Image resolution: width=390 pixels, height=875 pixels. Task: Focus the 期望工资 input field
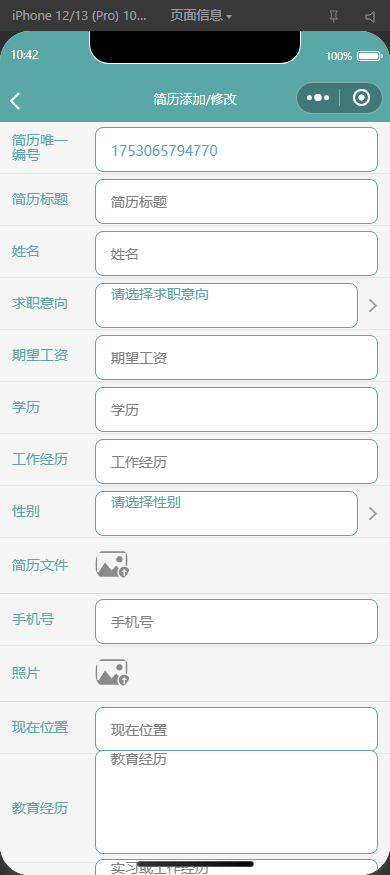pyautogui.click(x=237, y=358)
